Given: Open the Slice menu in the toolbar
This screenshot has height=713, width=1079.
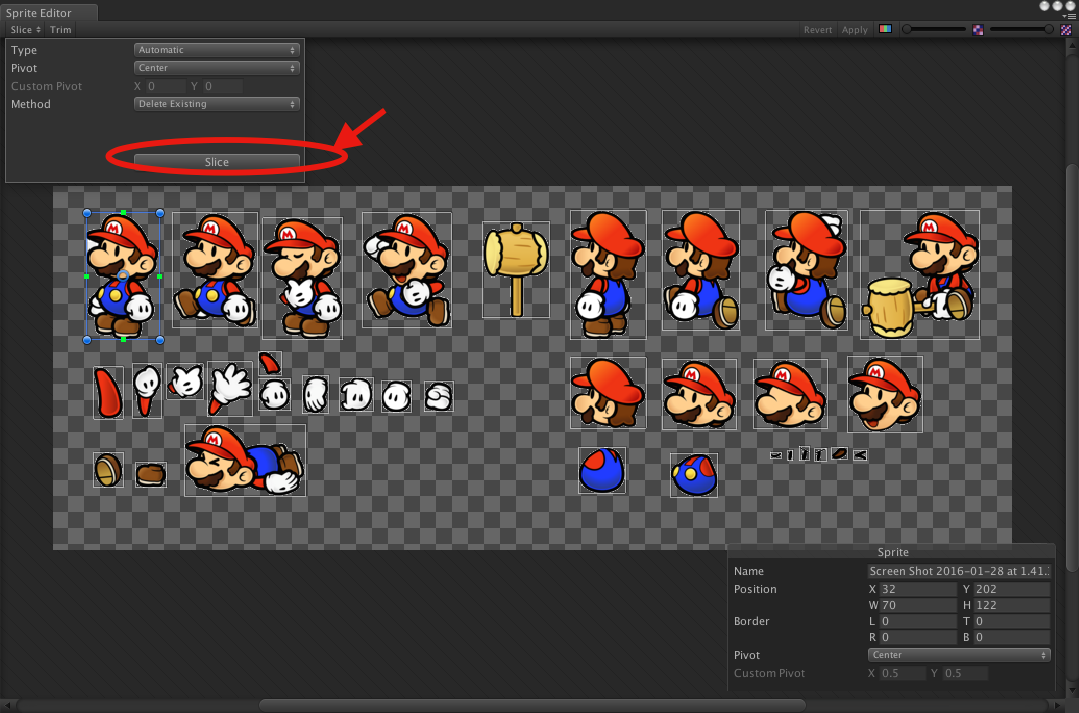Looking at the screenshot, I should (25, 30).
